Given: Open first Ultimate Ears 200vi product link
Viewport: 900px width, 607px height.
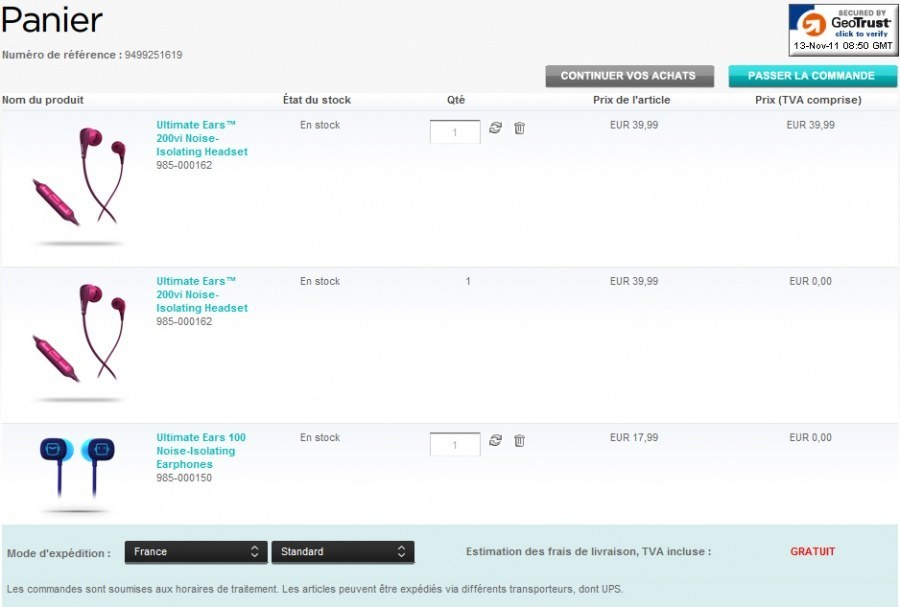Looking at the screenshot, I should pyautogui.click(x=201, y=138).
